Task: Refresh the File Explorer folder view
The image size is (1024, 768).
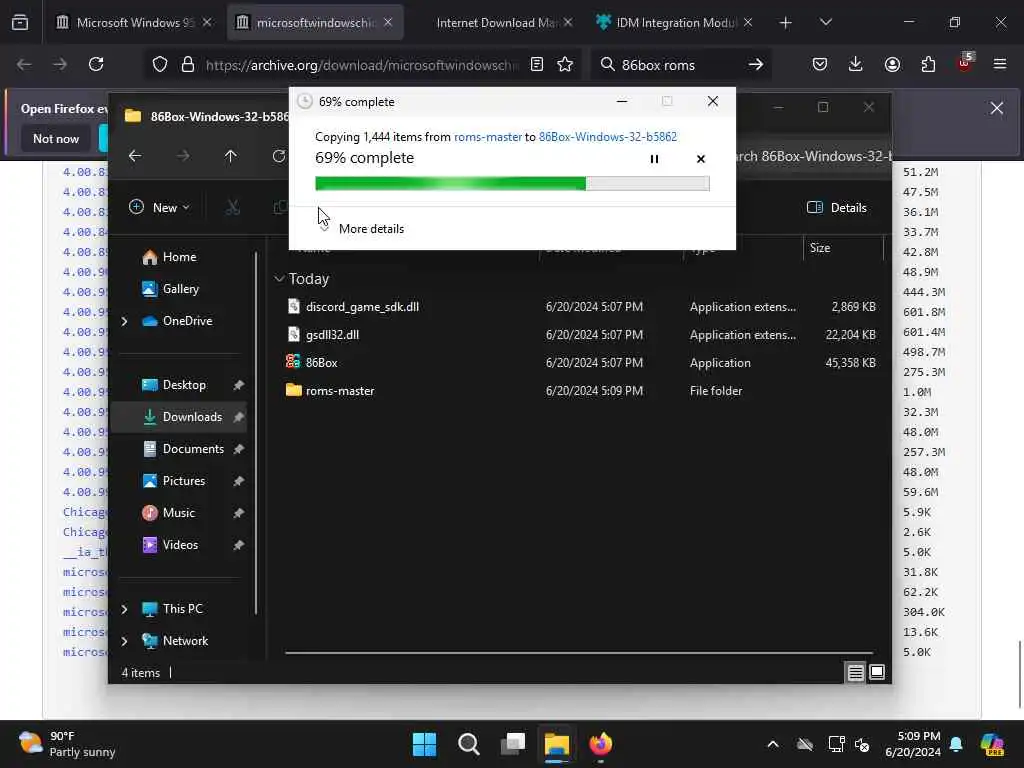Action: [x=279, y=156]
